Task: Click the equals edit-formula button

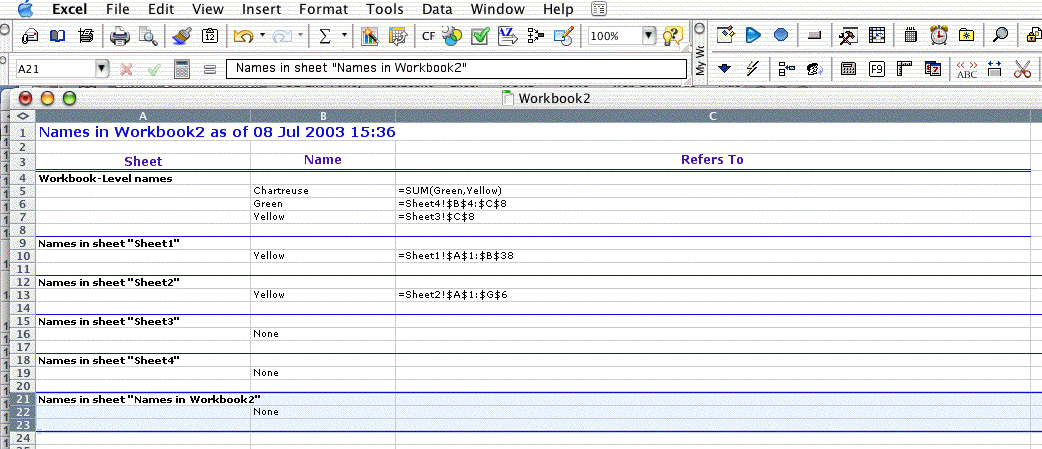Action: coord(210,69)
